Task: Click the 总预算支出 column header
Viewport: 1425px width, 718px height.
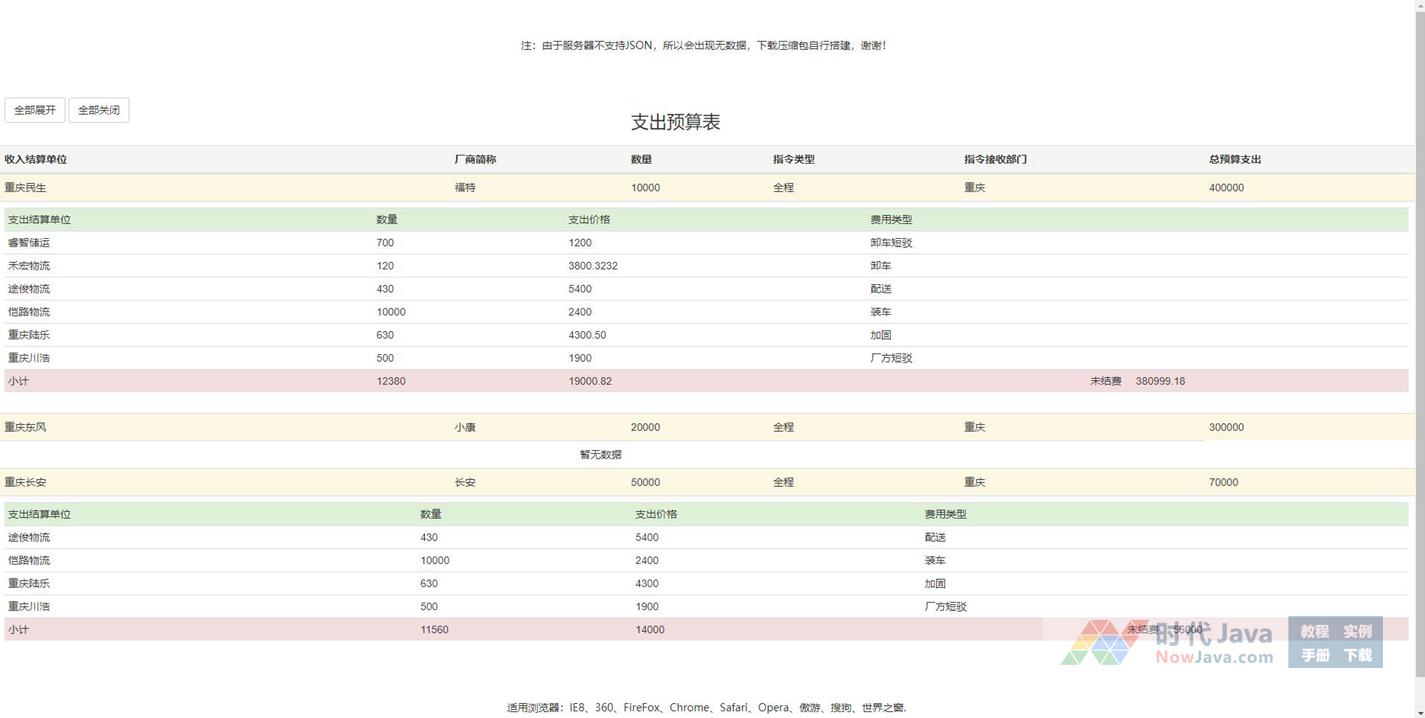Action: 1234,159
